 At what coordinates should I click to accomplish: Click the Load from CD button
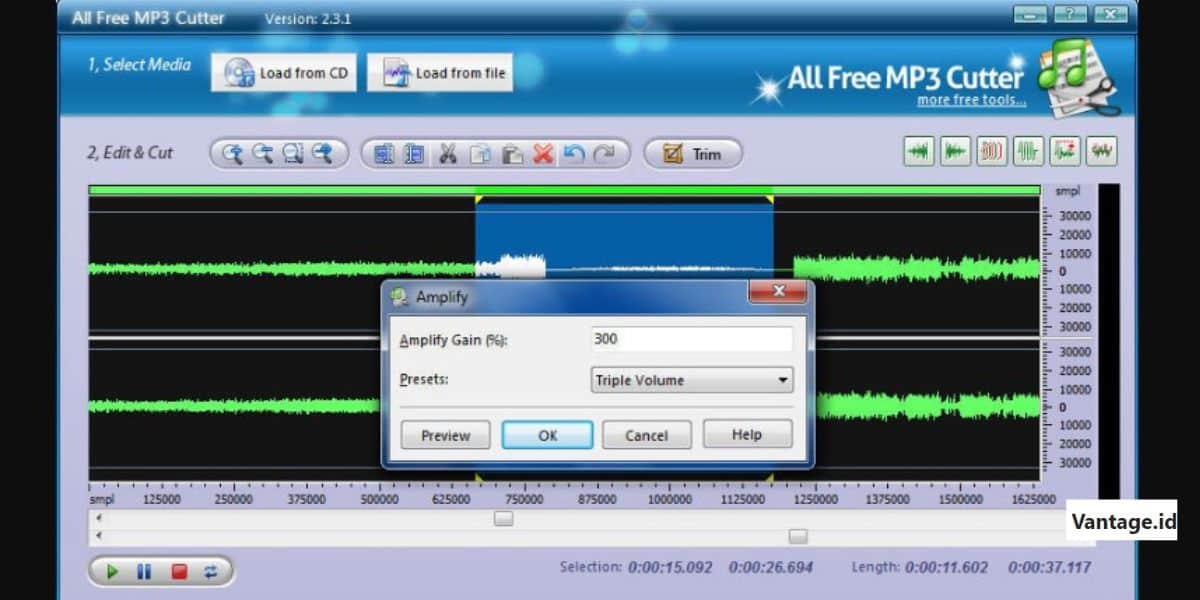click(x=283, y=72)
